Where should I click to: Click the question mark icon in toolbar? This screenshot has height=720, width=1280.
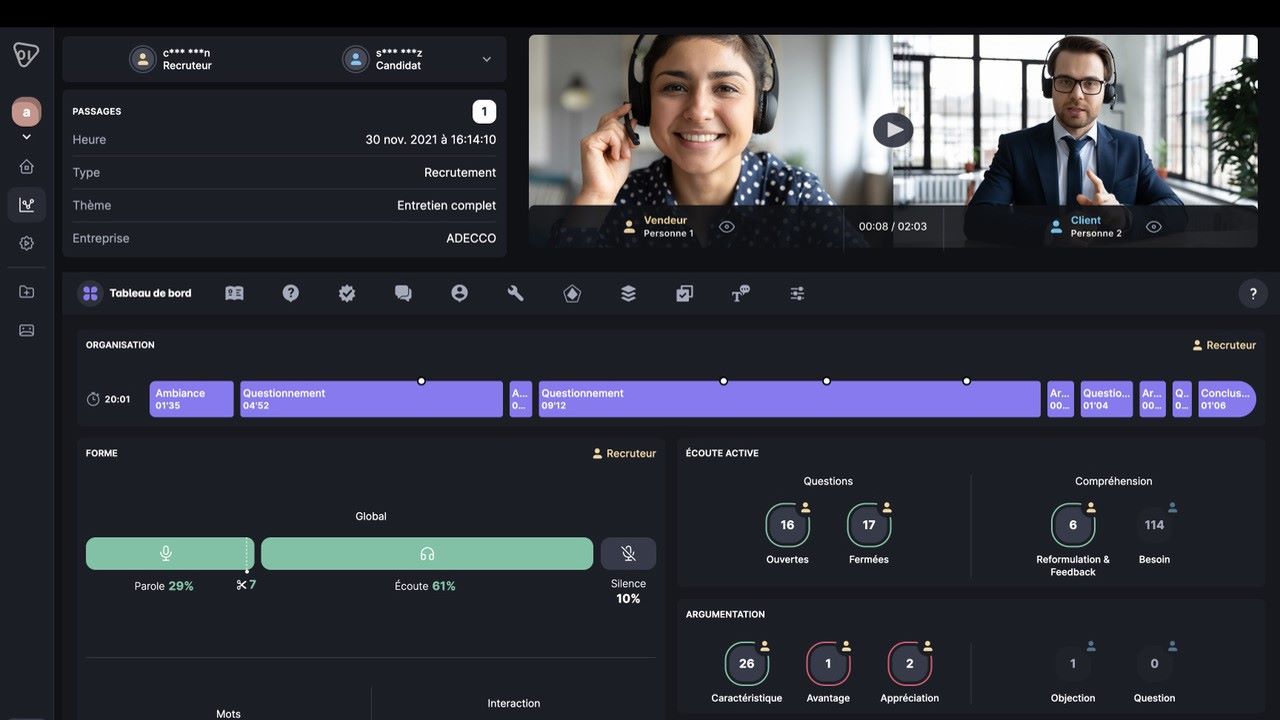pos(291,293)
